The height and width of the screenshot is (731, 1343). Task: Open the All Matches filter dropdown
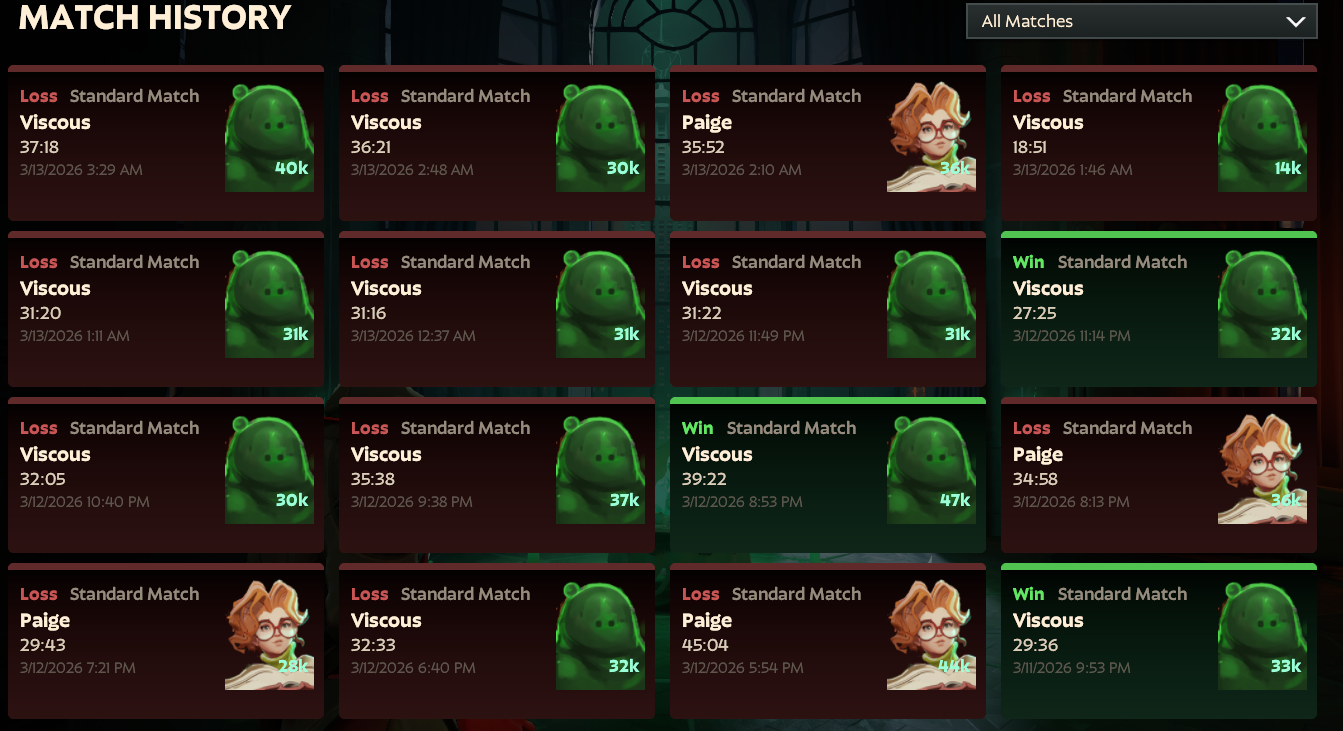coord(1141,21)
